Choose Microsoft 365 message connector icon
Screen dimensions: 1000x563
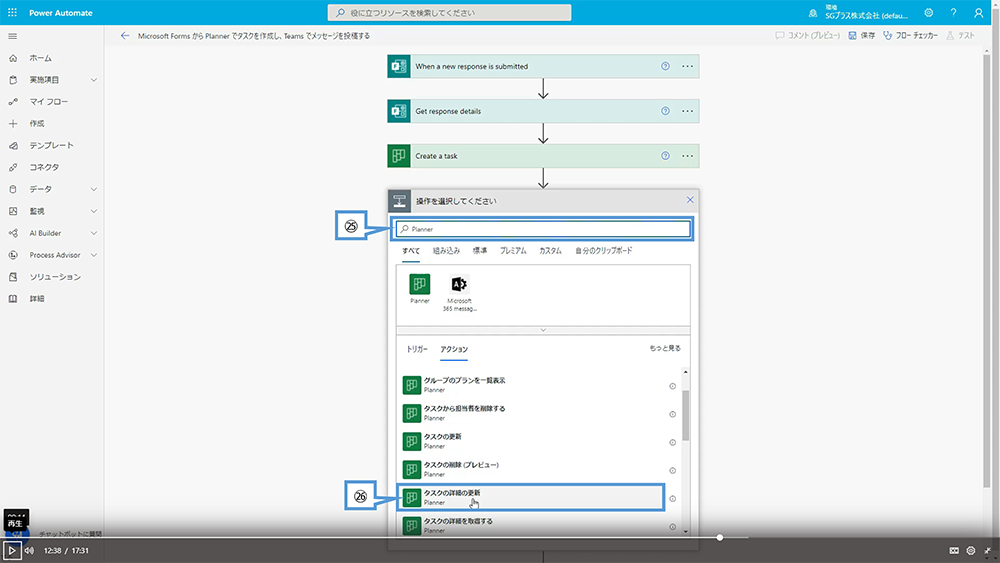coord(459,284)
